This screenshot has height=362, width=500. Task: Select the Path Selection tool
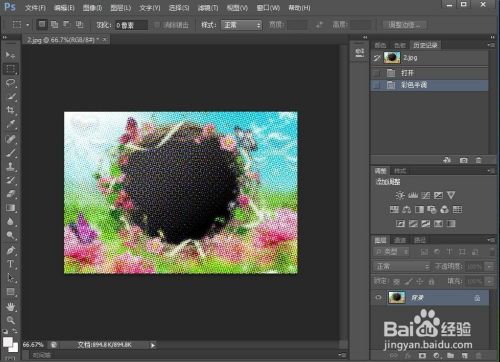click(x=10, y=278)
